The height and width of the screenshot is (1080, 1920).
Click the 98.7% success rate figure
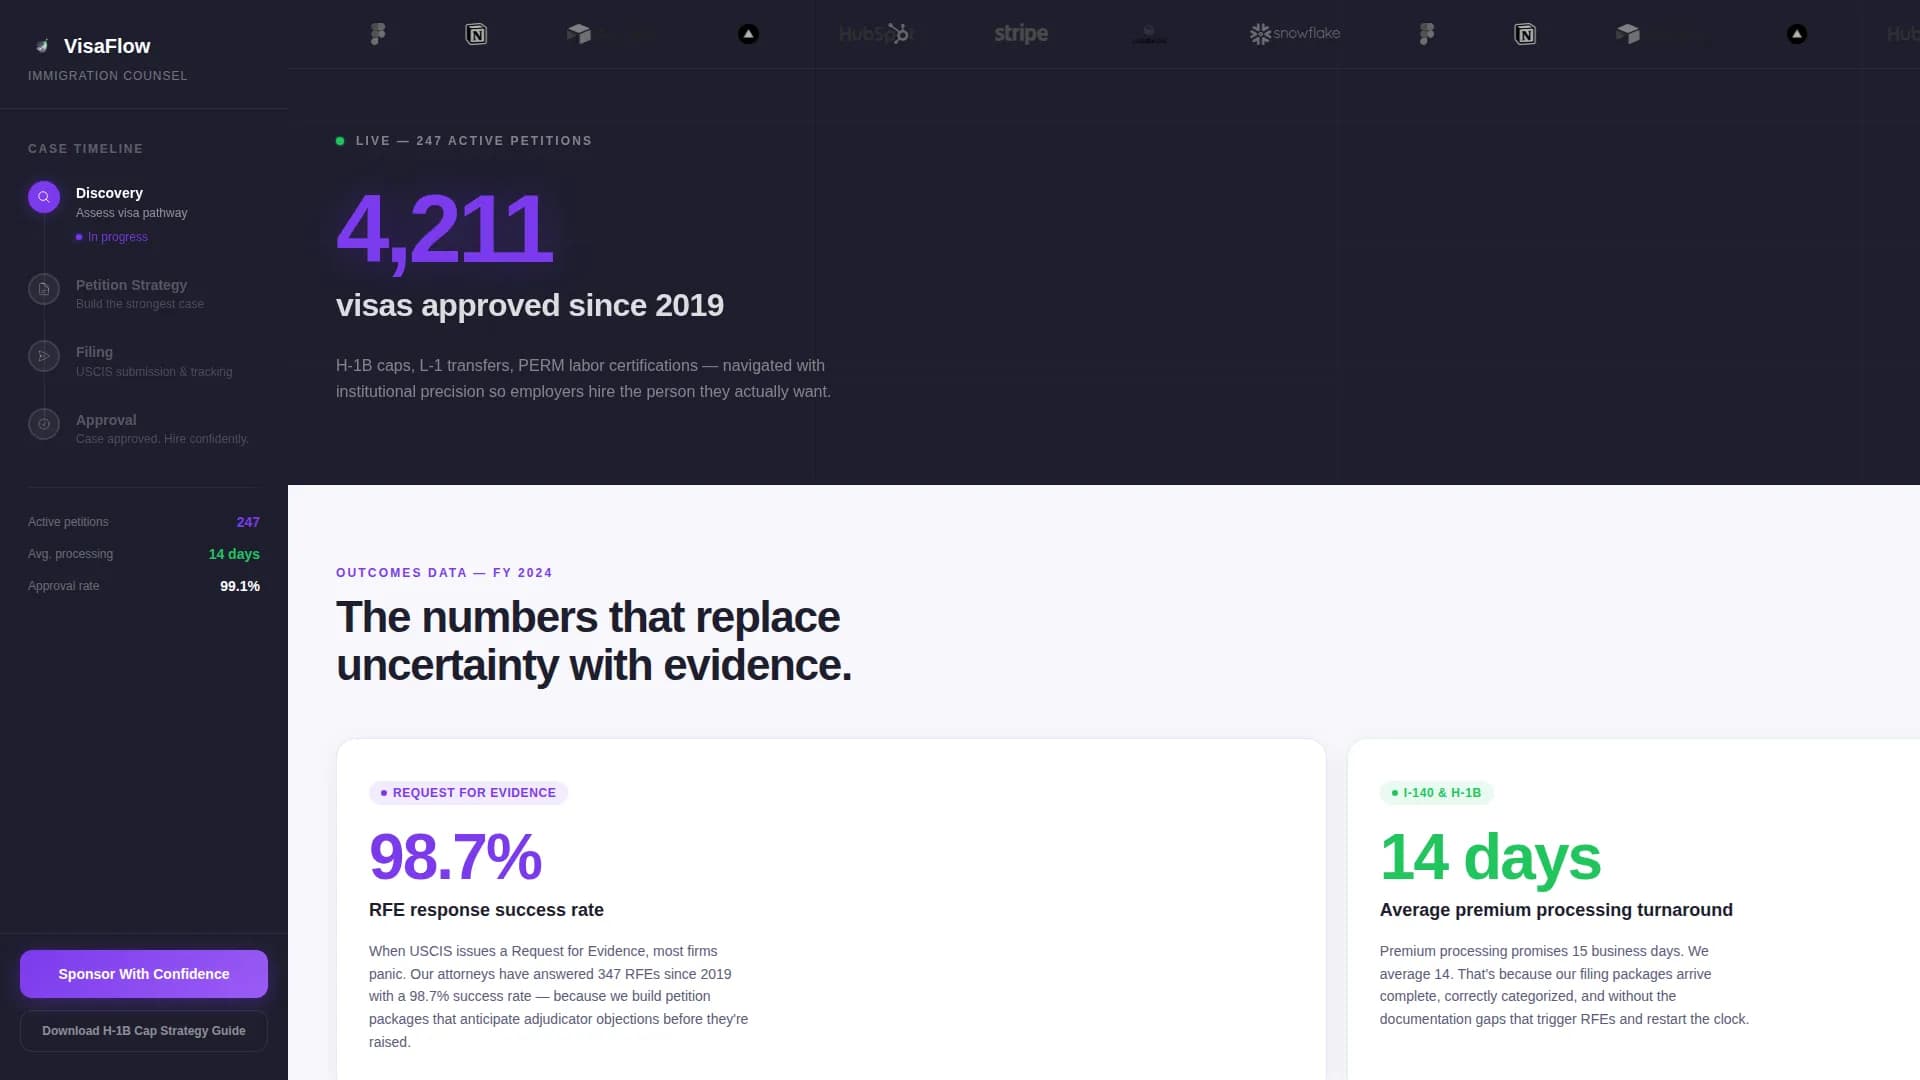click(x=455, y=857)
